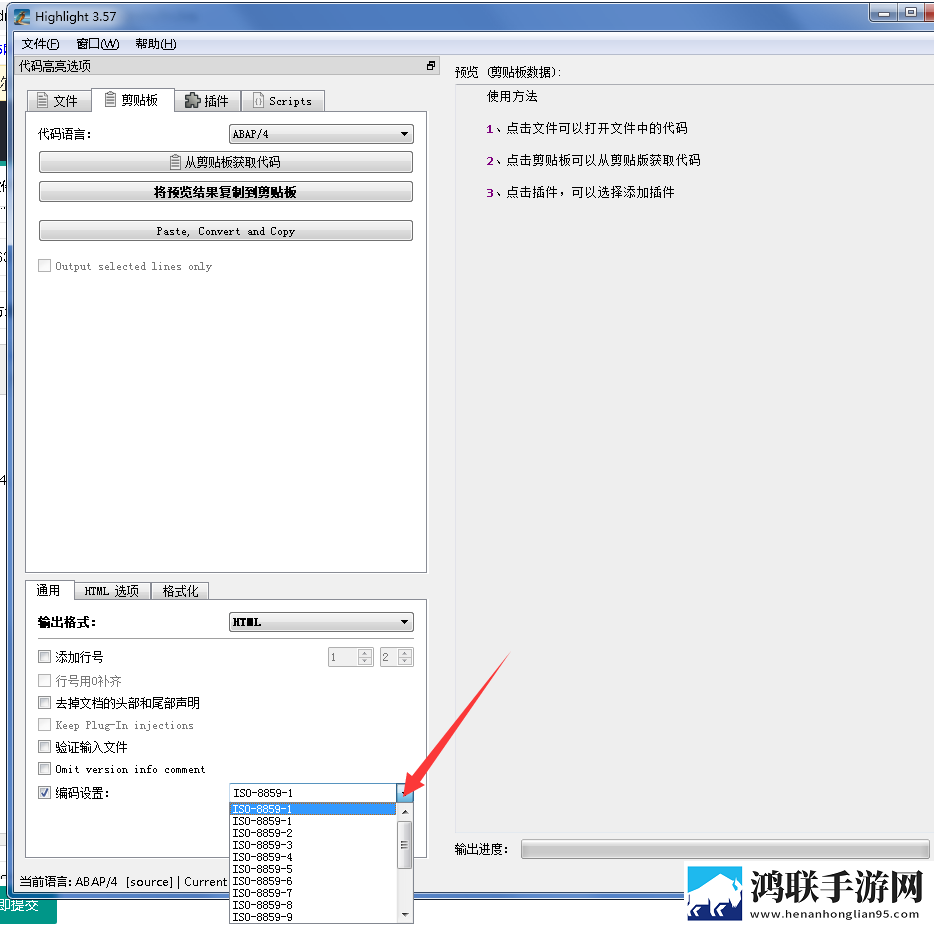Open the 代码语言 ABAP/4 dropdown
Image resolution: width=934 pixels, height=926 pixels.
321,134
